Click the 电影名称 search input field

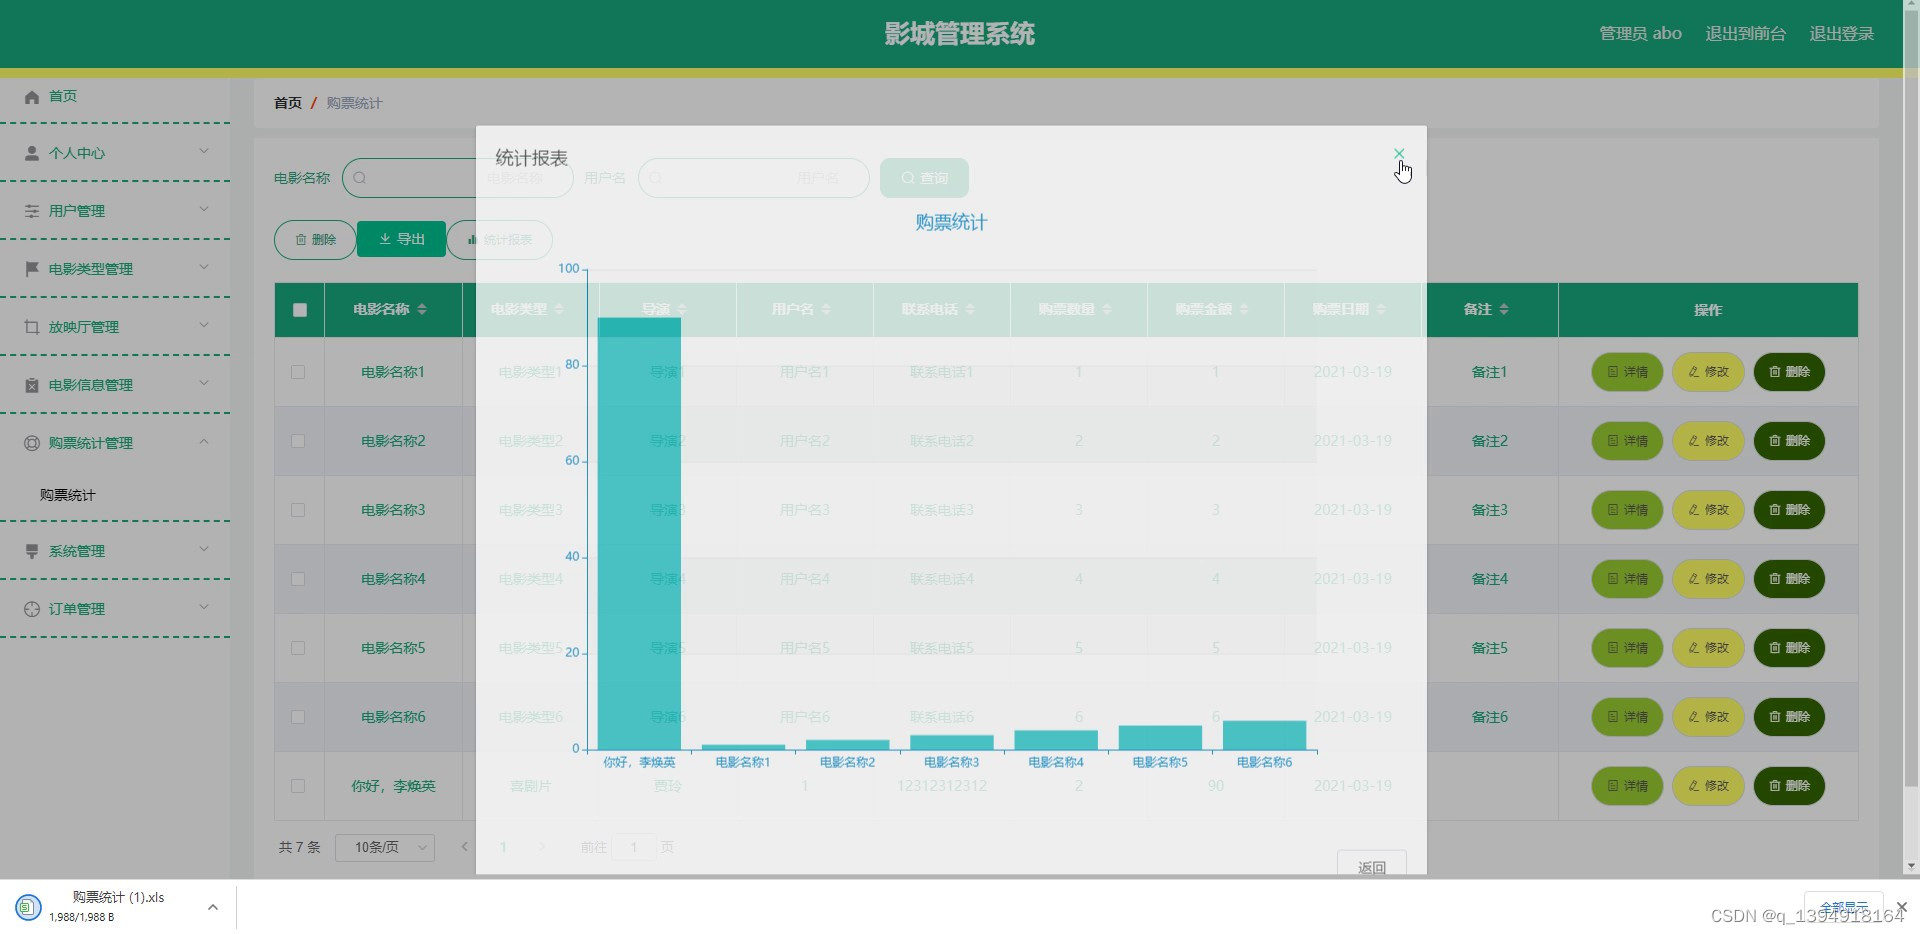coord(458,178)
